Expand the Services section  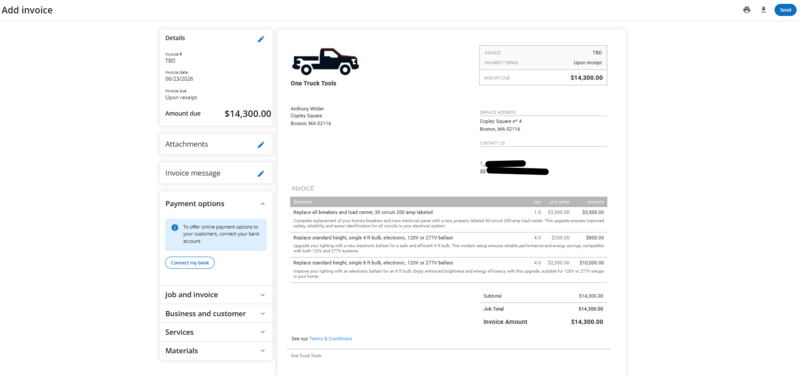click(x=216, y=332)
